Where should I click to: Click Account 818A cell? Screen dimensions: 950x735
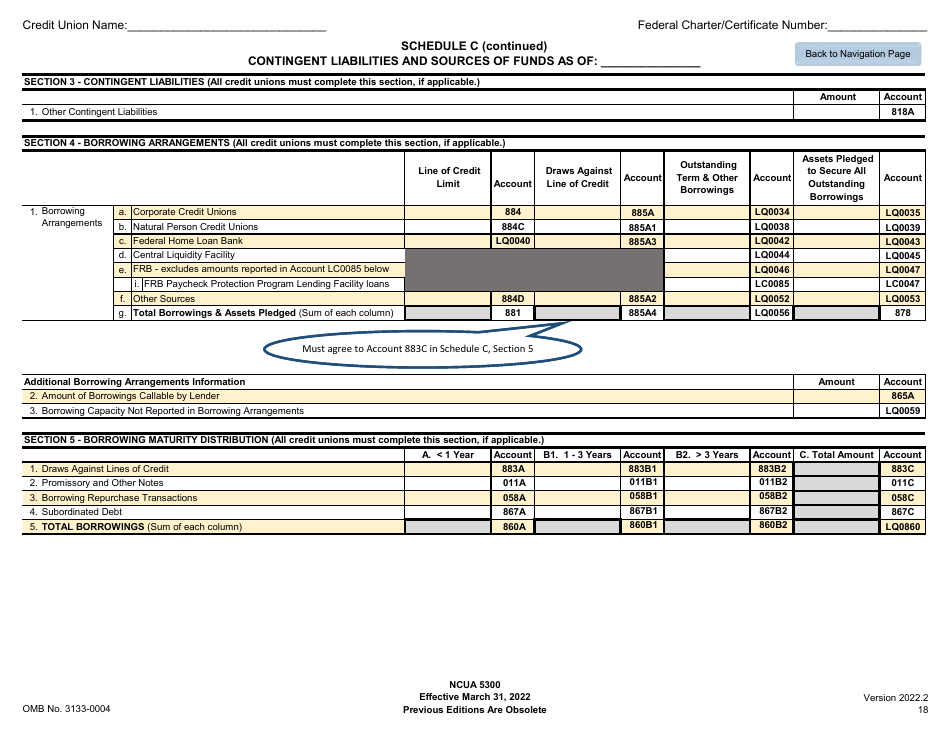[x=902, y=111]
